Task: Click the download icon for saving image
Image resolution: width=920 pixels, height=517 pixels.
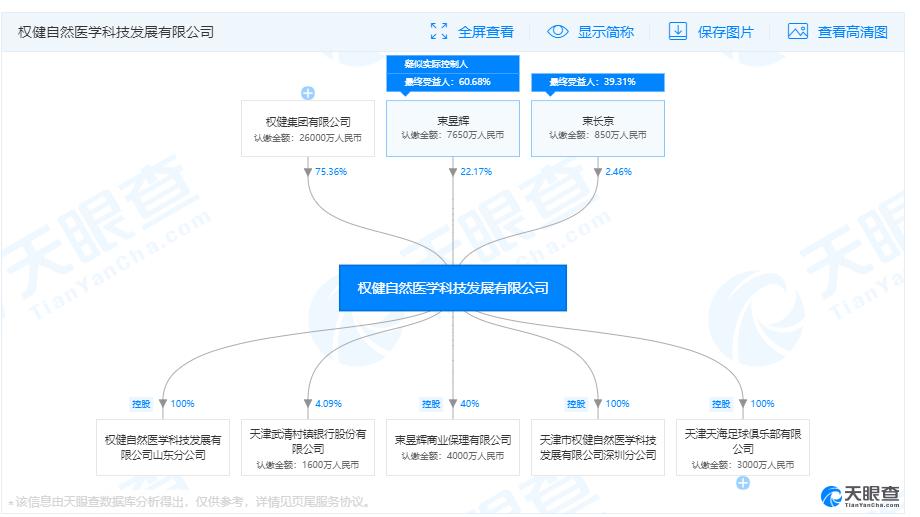Action: click(x=678, y=31)
